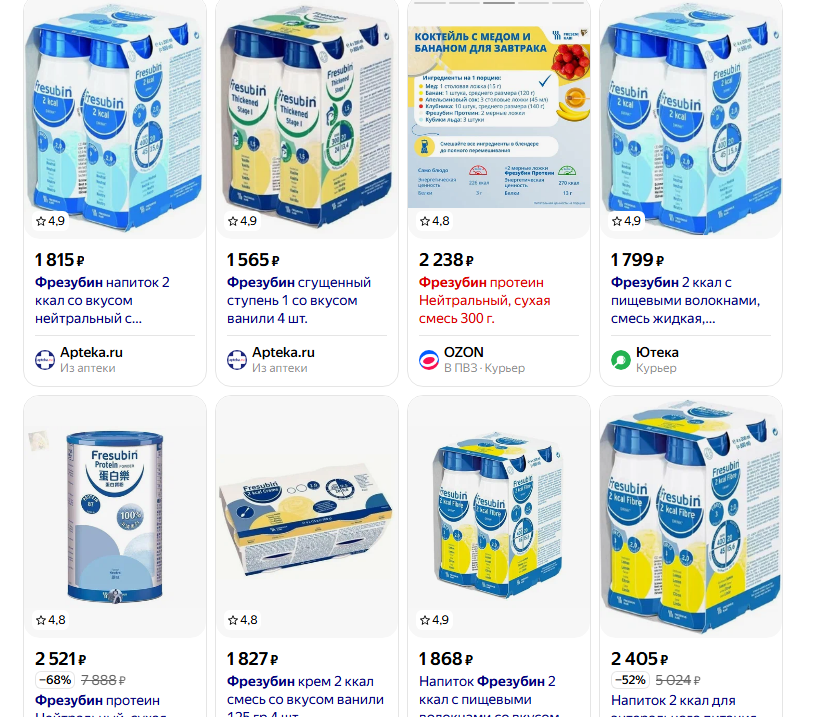Viewport: 836px width, 717px height.
Task: Click the 1 815 ₽ price of first product
Action: pos(59,260)
